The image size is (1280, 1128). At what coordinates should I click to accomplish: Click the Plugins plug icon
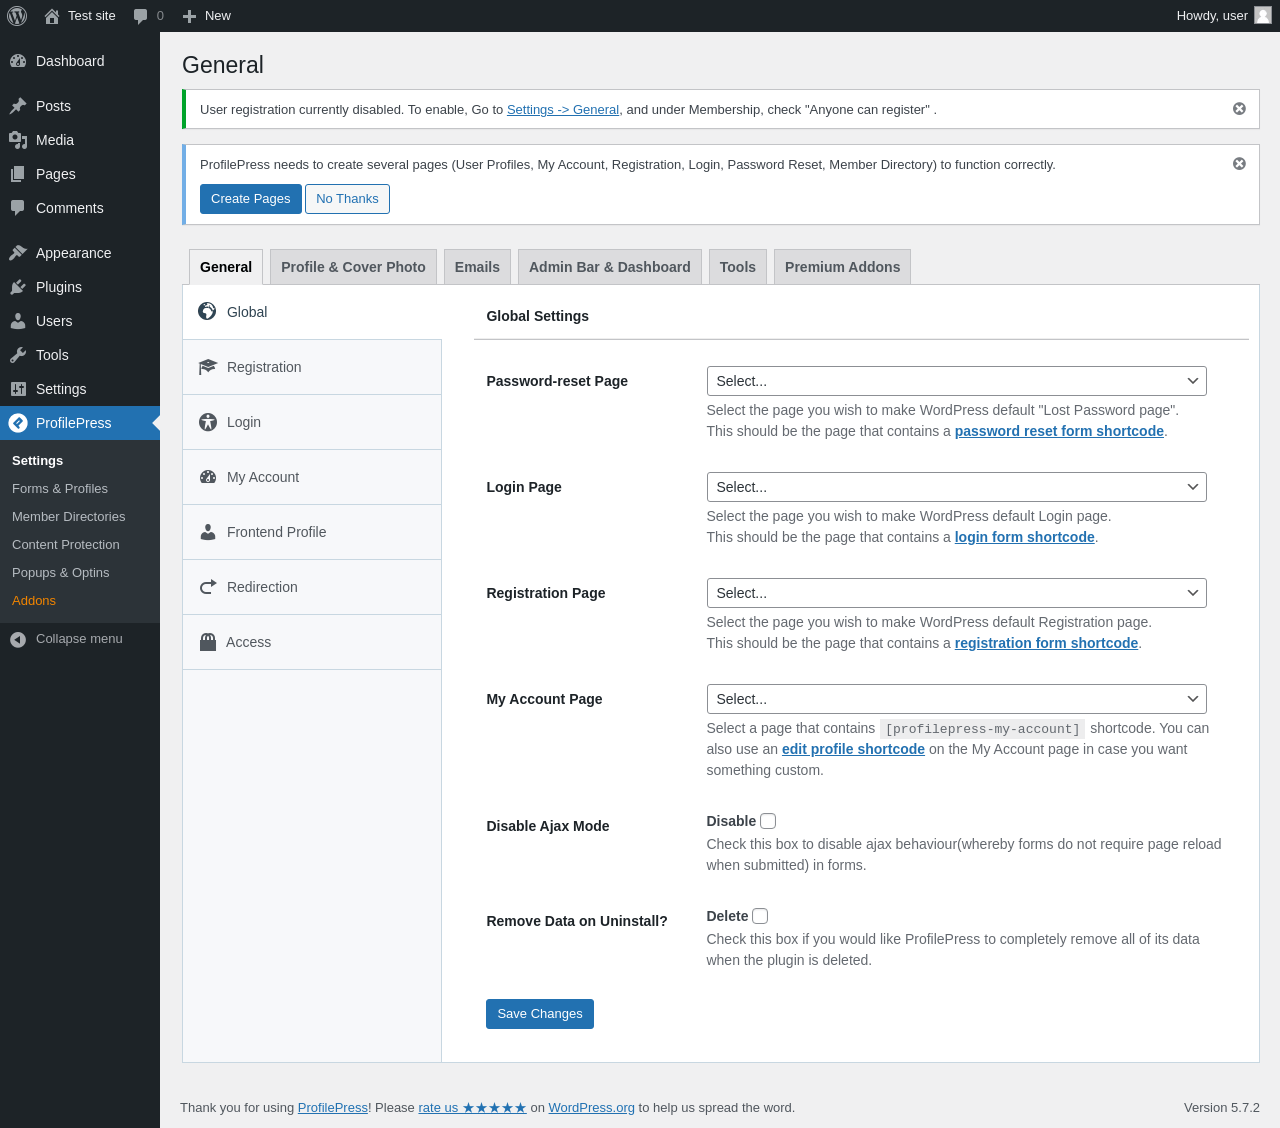point(18,287)
